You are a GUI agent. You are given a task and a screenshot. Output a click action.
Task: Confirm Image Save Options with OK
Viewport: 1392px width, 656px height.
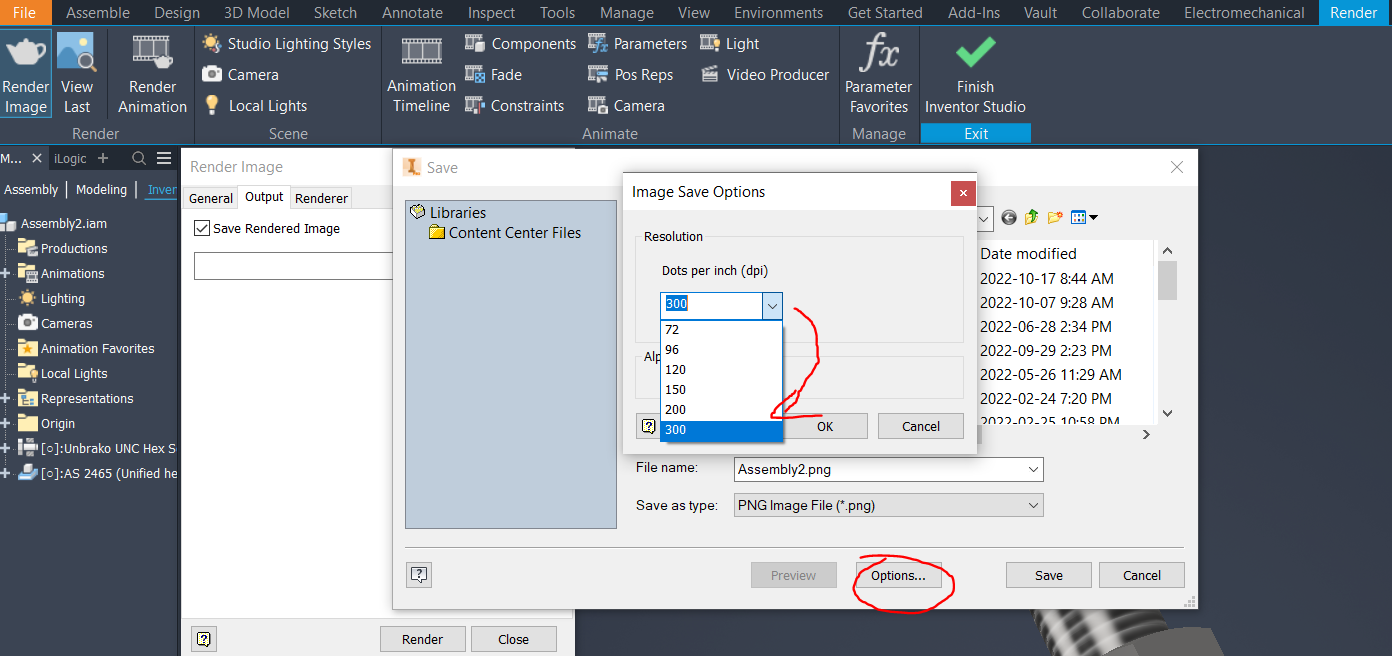coord(825,426)
